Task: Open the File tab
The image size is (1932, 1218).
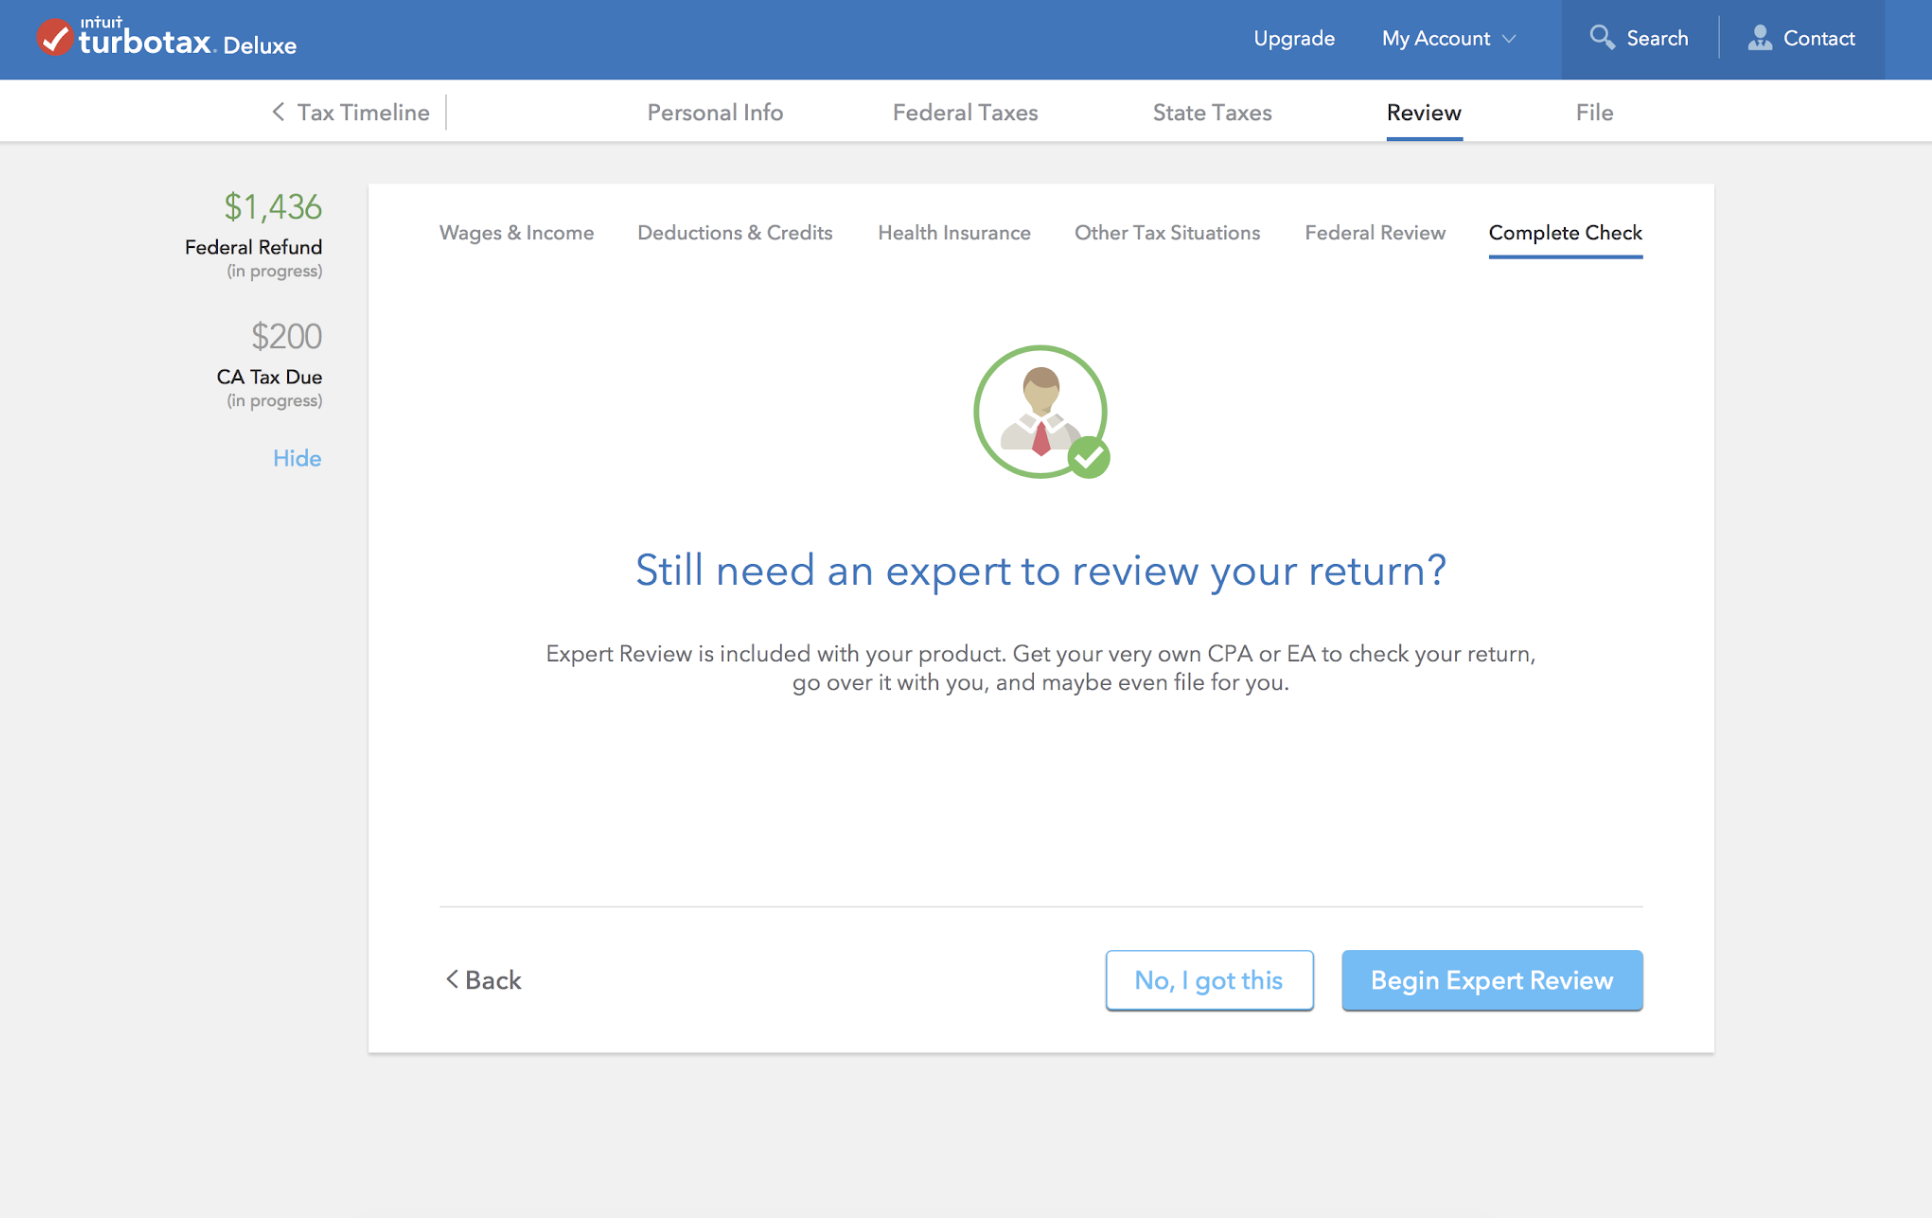Action: pyautogui.click(x=1594, y=112)
